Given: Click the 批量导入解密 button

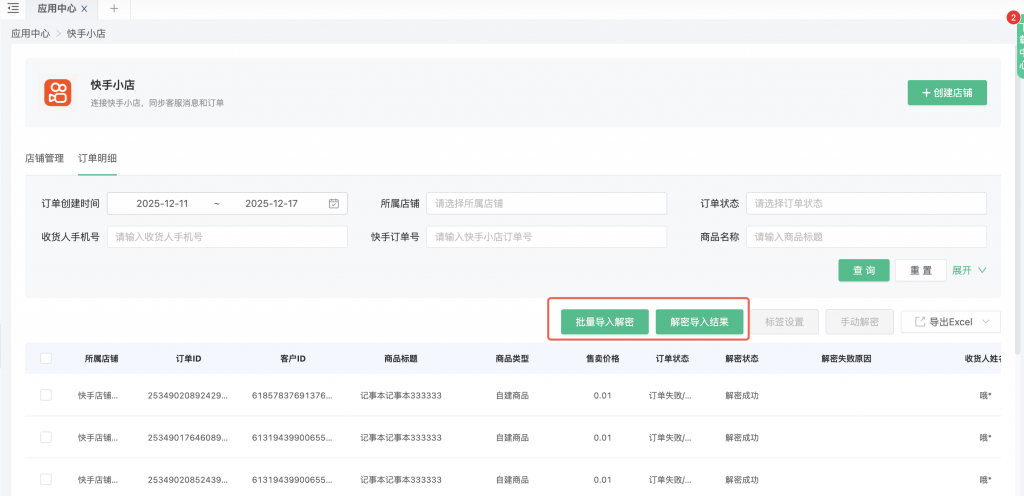Looking at the screenshot, I should (x=598, y=322).
